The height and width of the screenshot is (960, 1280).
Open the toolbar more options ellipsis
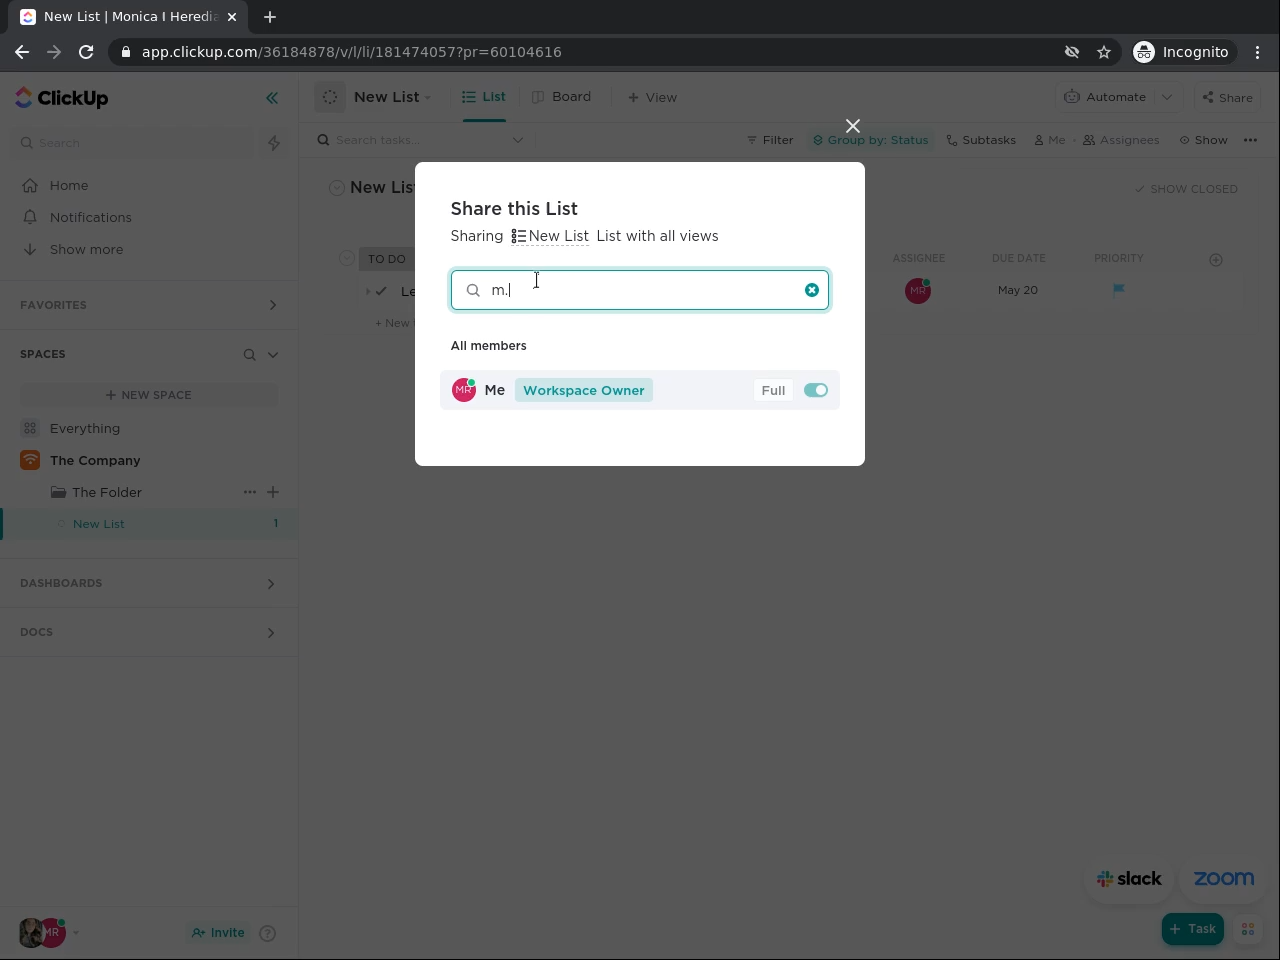(1250, 140)
